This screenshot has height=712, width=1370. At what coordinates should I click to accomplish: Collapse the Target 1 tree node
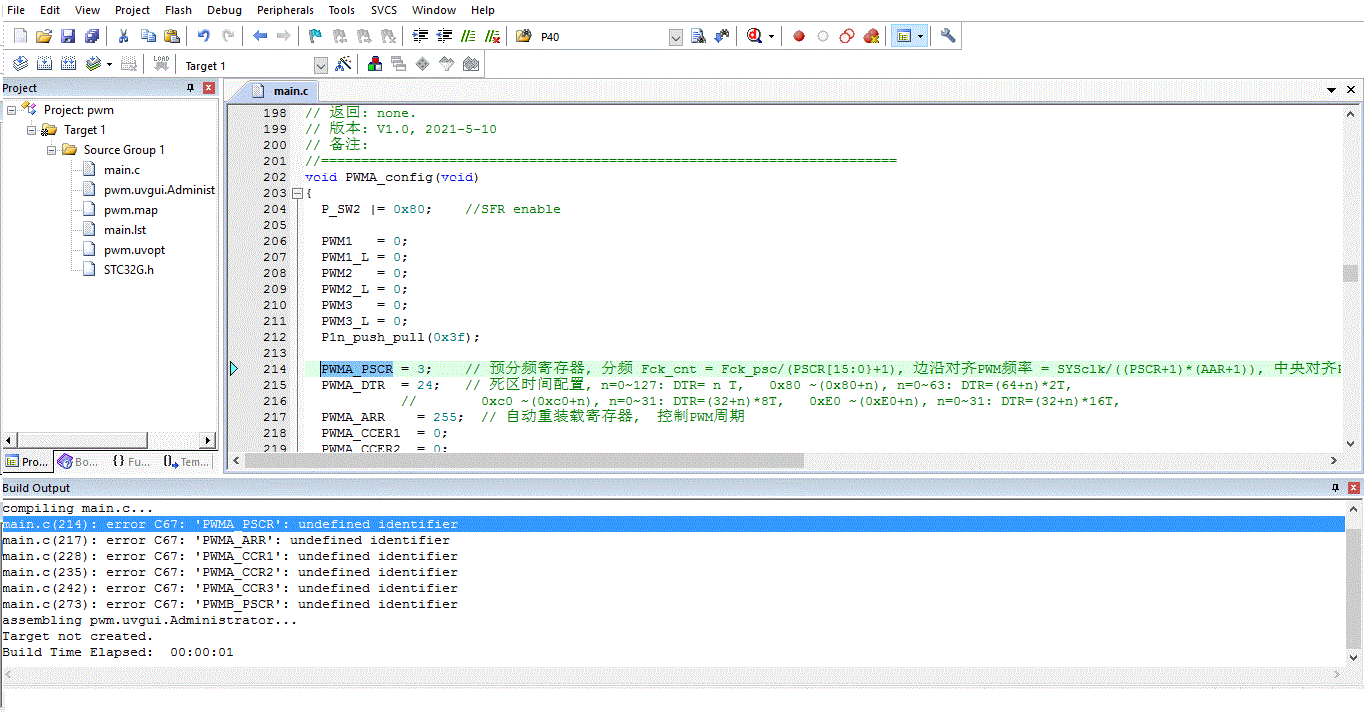[31, 130]
